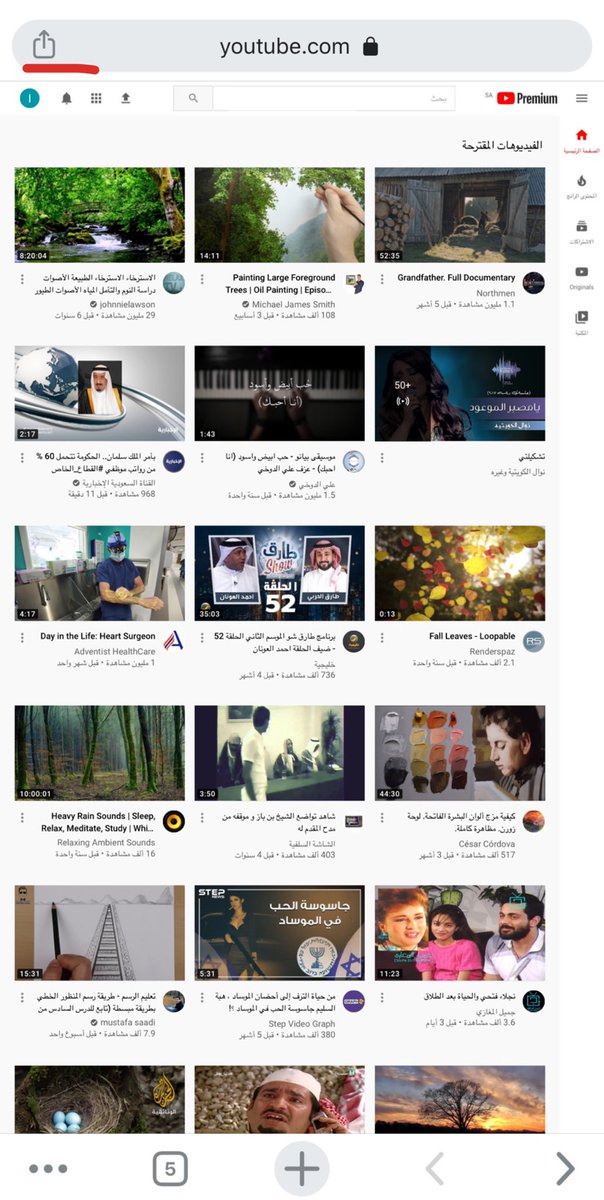Tap the browser forward arrow
The width and height of the screenshot is (604, 1200).
pos(565,1168)
